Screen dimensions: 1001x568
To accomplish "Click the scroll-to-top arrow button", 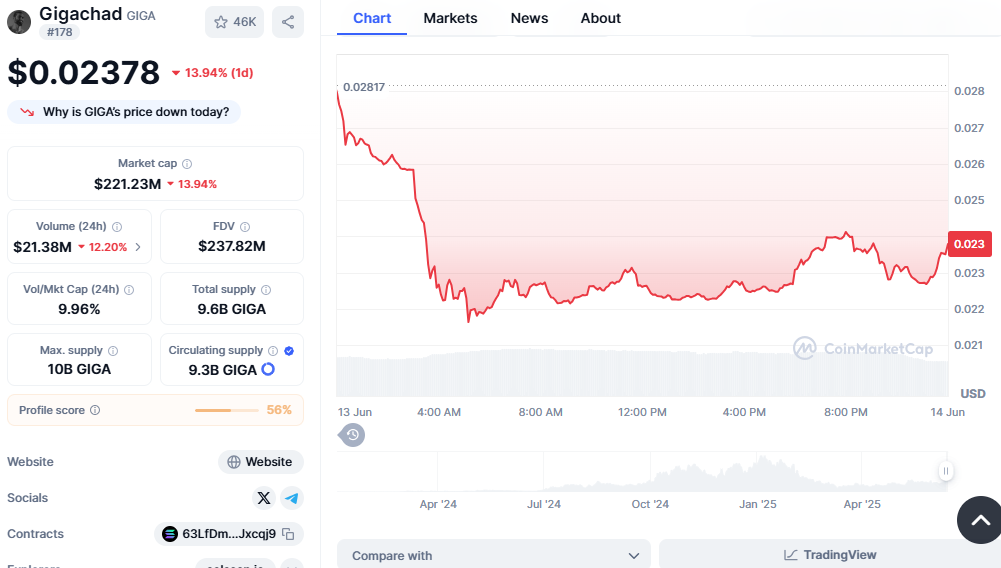I will 980,520.
